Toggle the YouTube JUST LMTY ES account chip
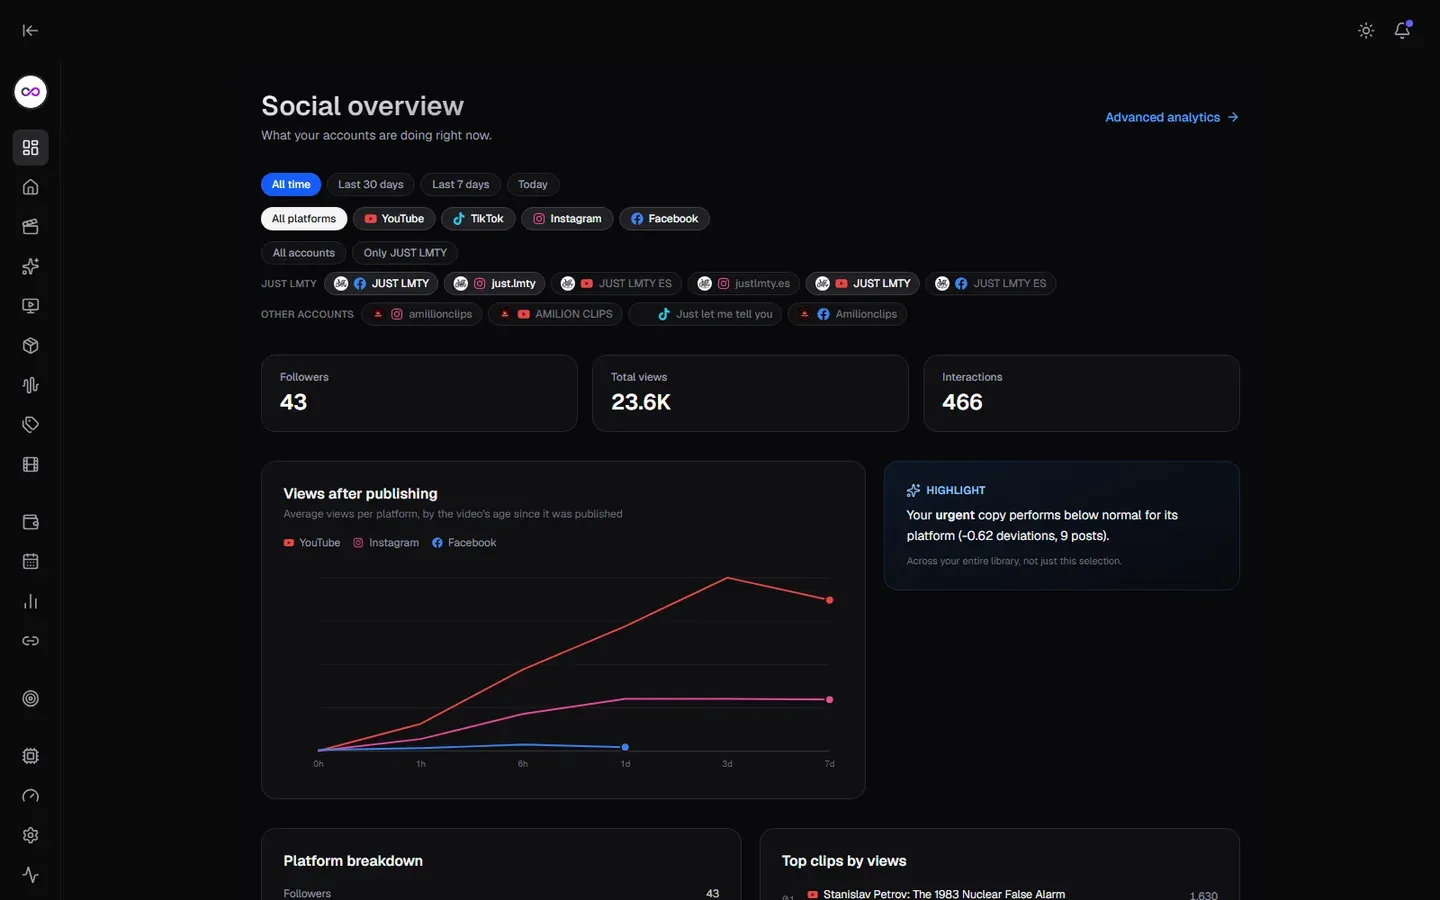The width and height of the screenshot is (1440, 900). coord(616,284)
